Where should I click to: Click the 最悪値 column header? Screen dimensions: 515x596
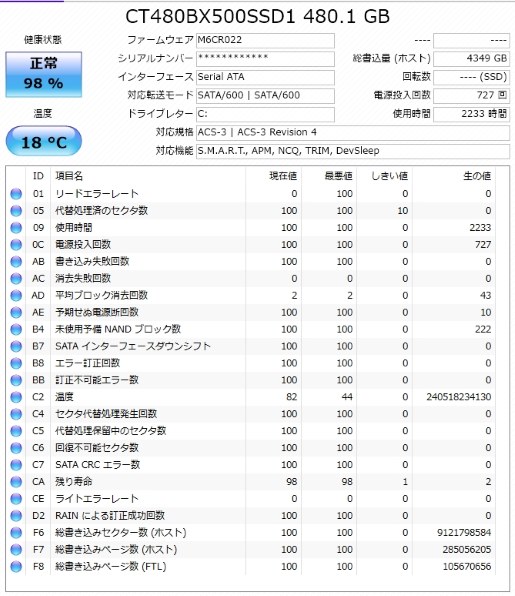pos(338,176)
